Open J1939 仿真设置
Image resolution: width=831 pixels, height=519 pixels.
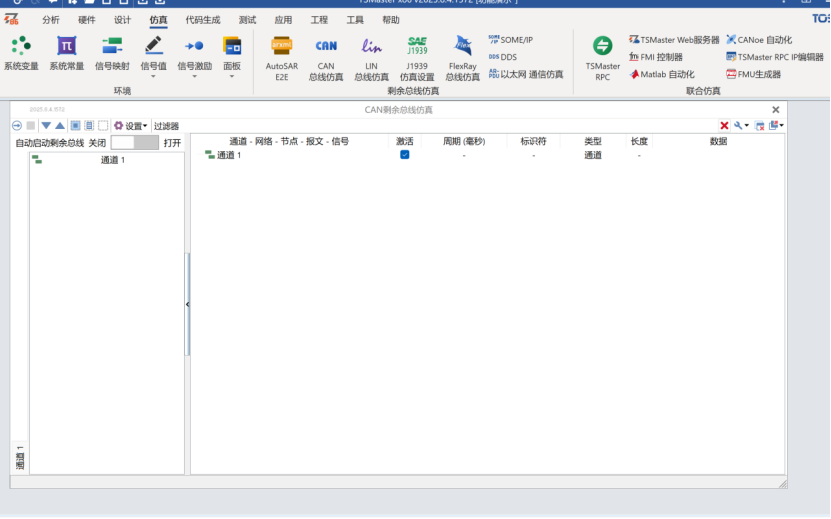417,58
